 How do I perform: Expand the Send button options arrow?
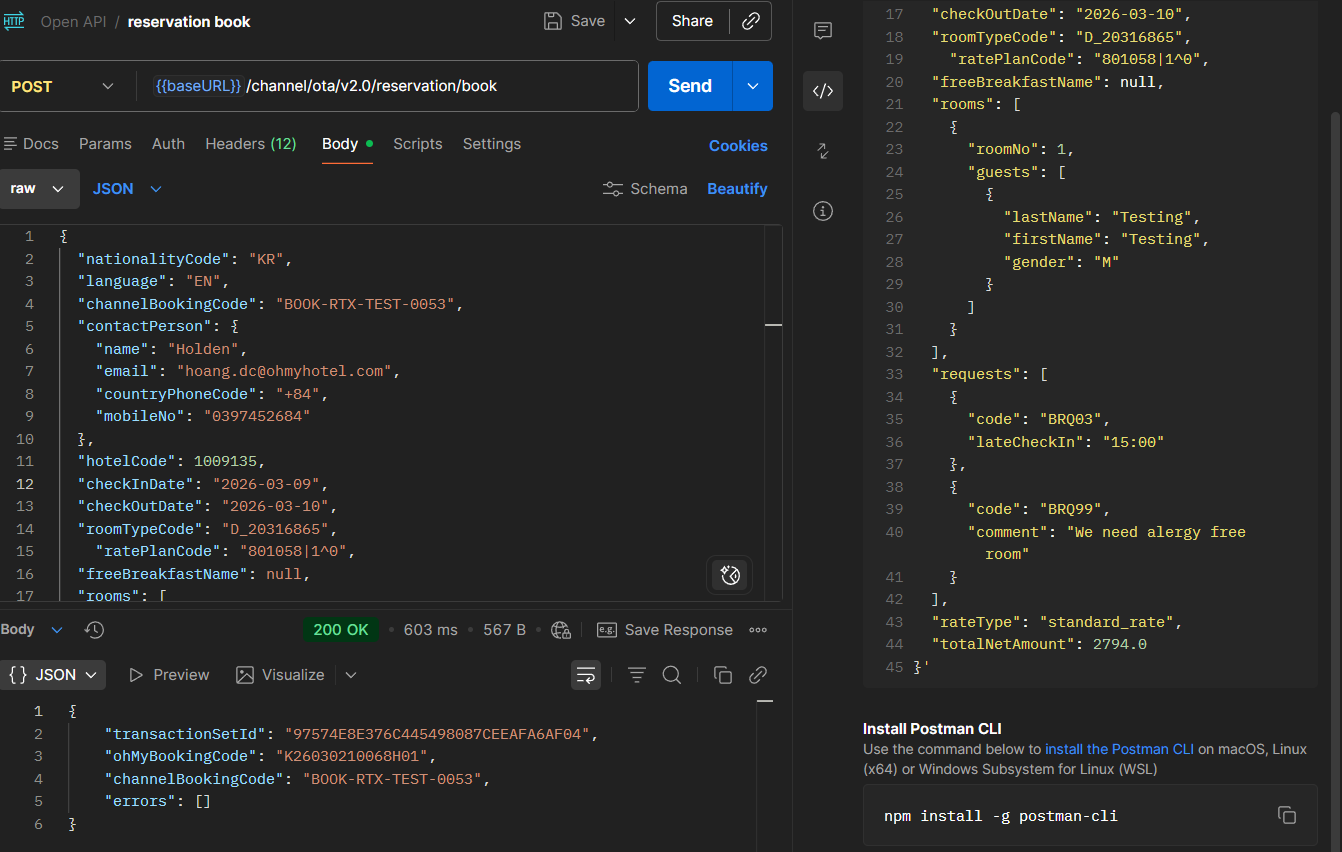[752, 86]
